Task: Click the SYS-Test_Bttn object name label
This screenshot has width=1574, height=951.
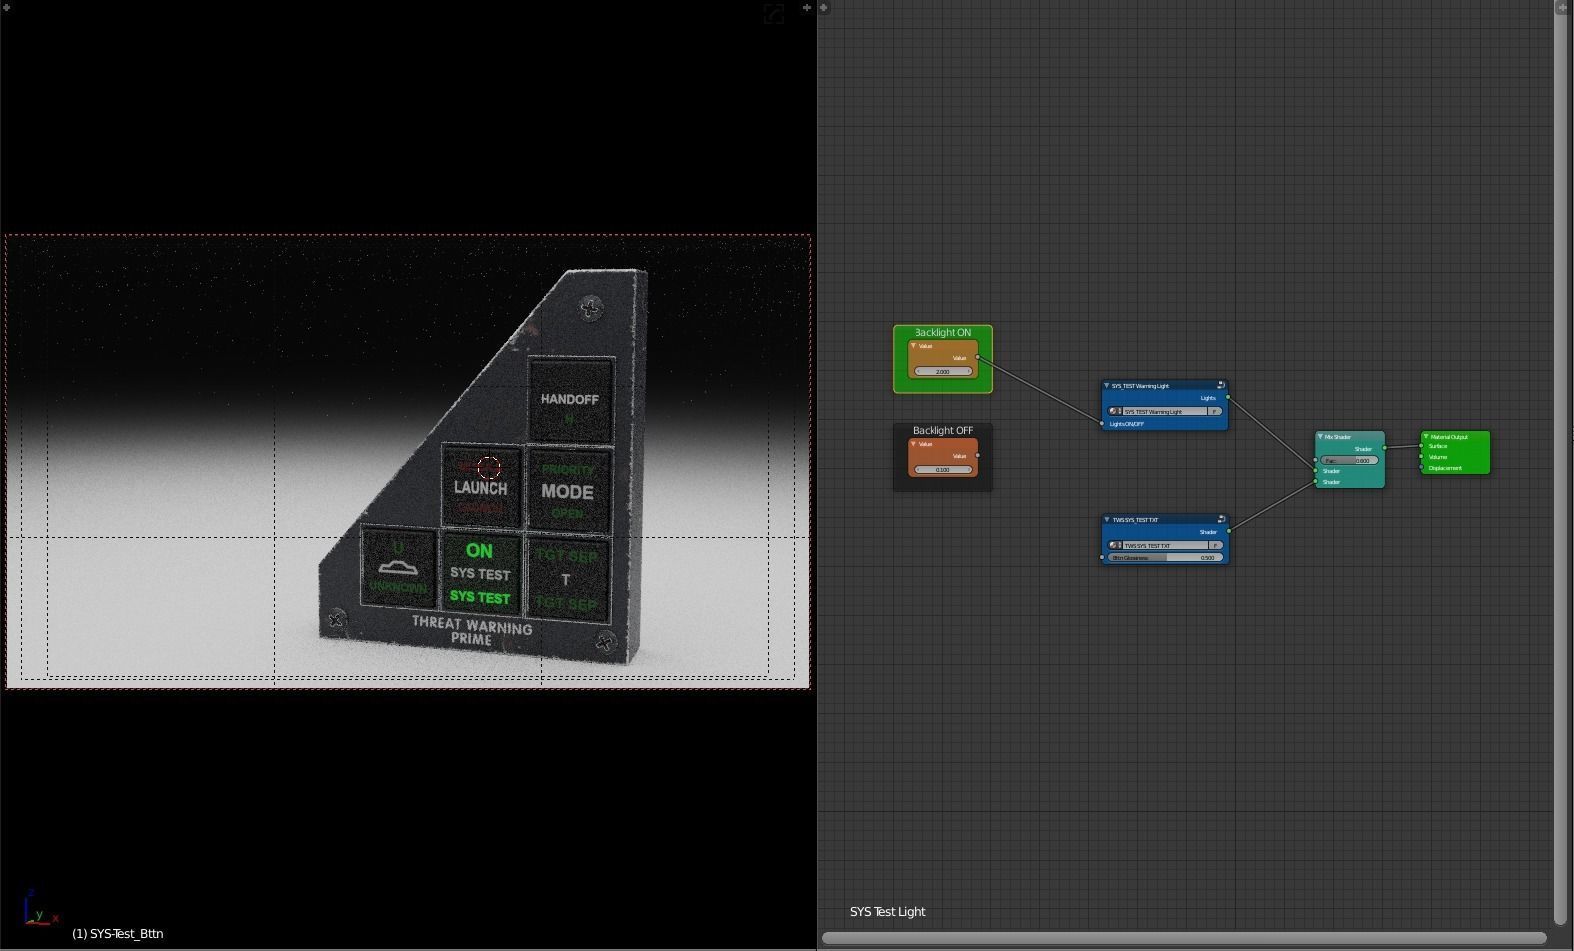Action: pos(117,934)
